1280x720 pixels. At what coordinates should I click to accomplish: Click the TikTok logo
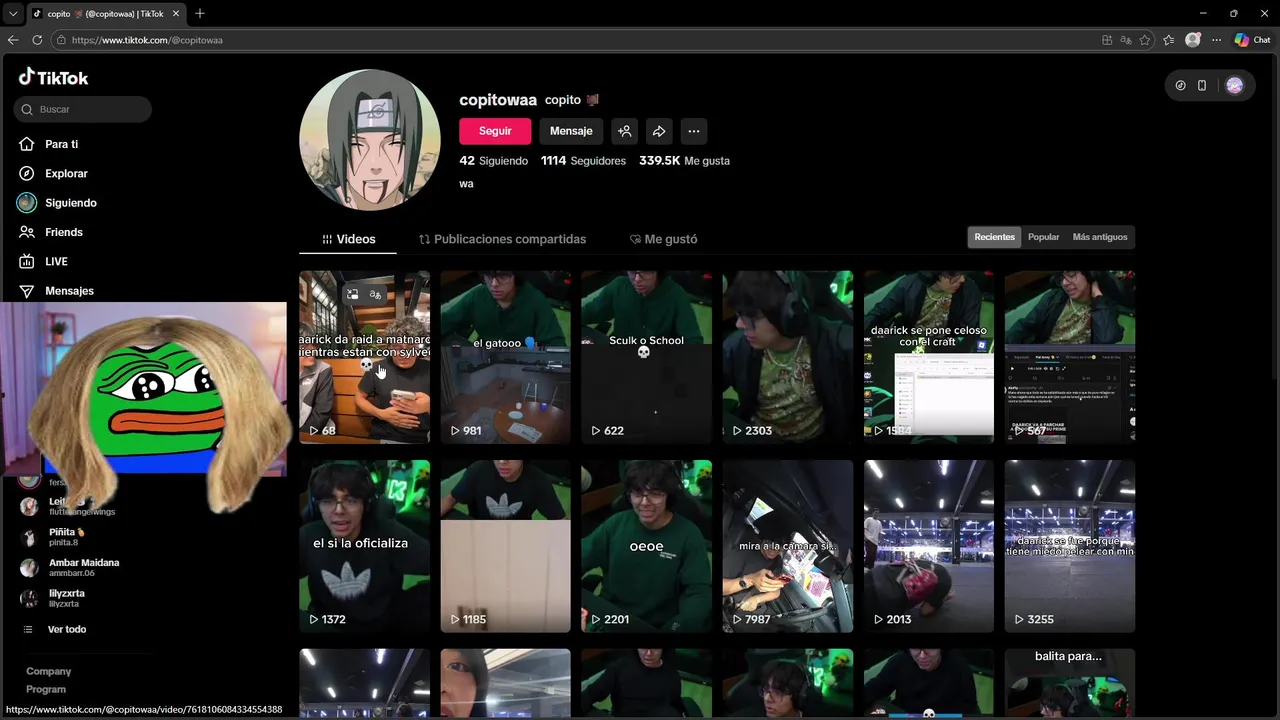click(53, 77)
